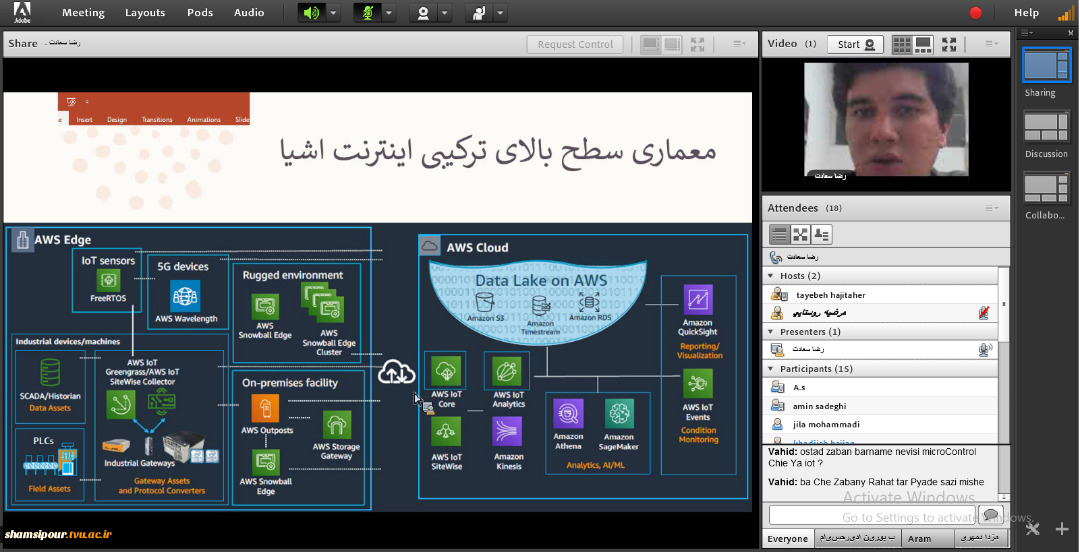The height and width of the screenshot is (552, 1080).
Task: Switch Video pod to grid layout
Action: coord(902,44)
